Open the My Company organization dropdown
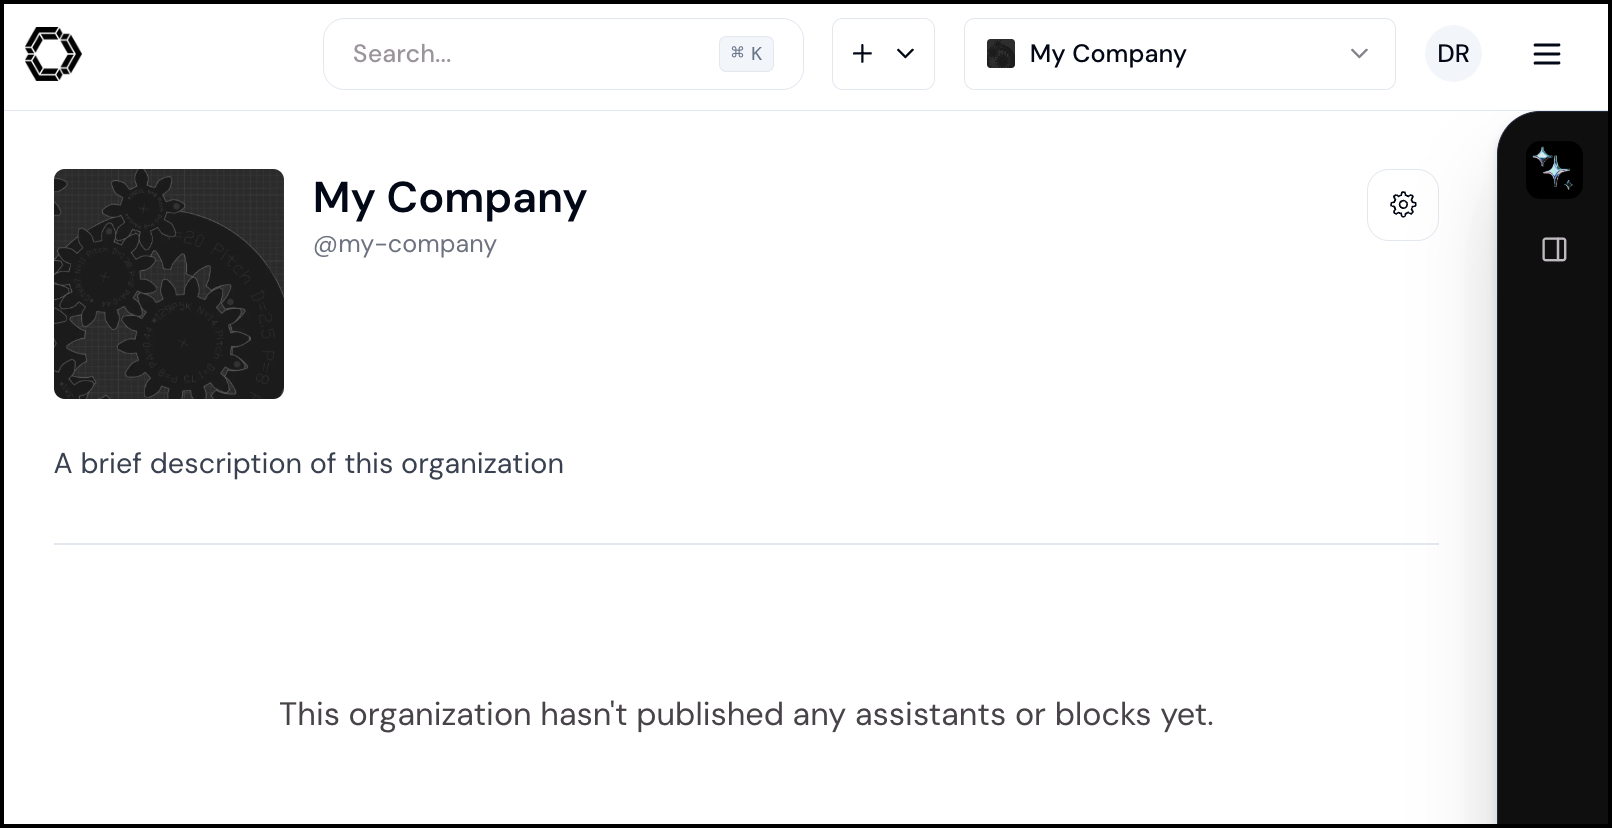The image size is (1612, 828). tap(1179, 54)
